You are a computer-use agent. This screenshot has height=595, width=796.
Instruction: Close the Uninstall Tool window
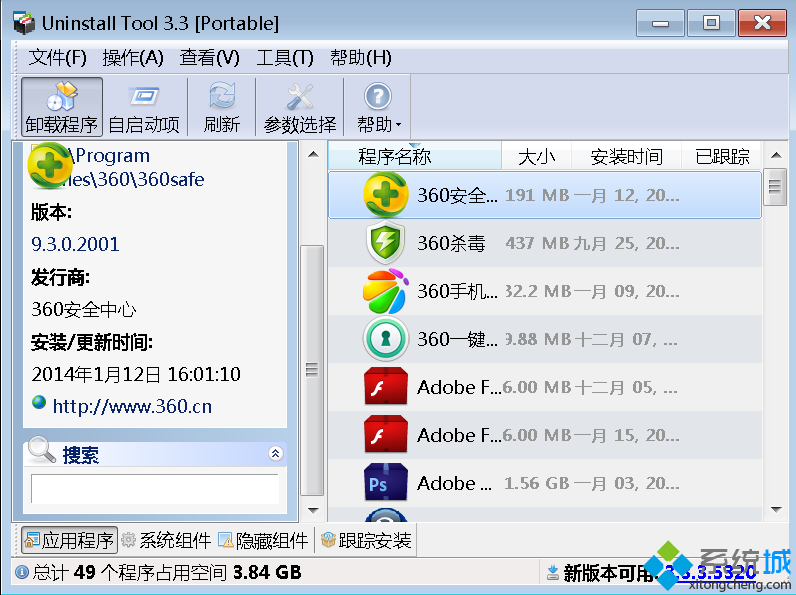tap(762, 23)
